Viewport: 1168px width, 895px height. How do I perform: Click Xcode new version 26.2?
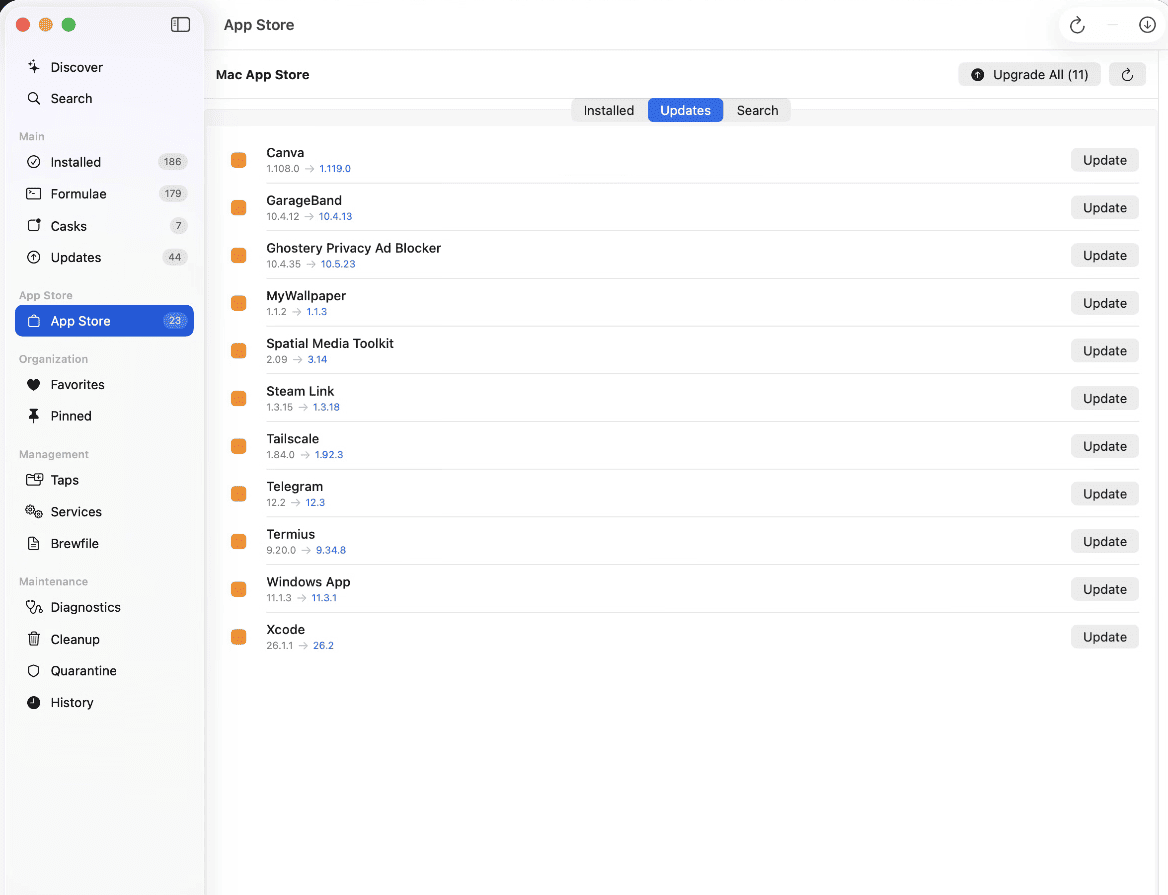point(323,646)
